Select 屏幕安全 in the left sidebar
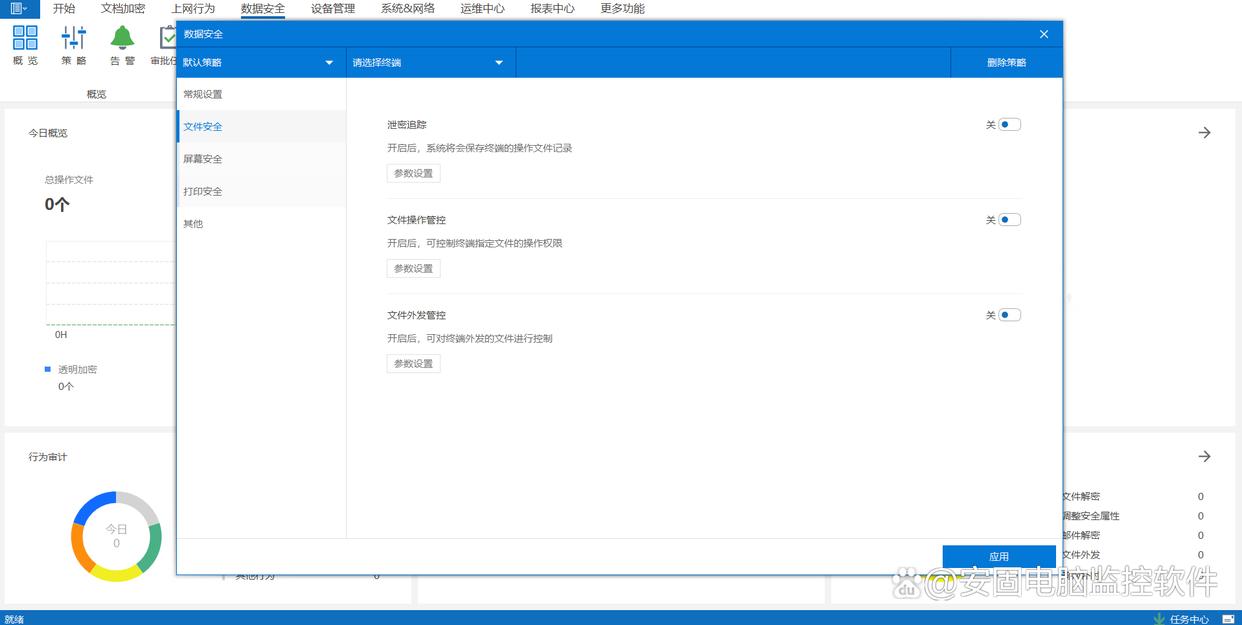The width and height of the screenshot is (1242, 625). click(x=203, y=159)
